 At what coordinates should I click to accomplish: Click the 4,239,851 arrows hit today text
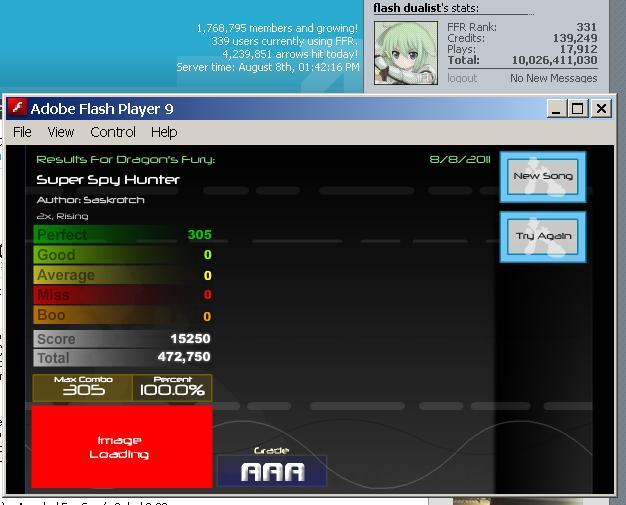click(x=290, y=54)
